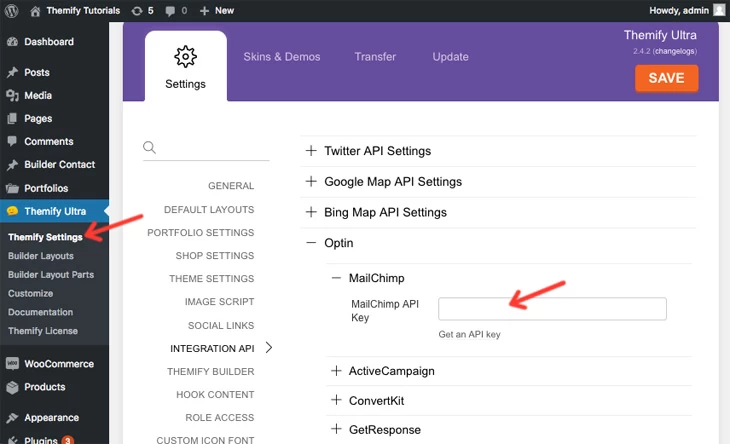Open ROLE ACCESS section
The height and width of the screenshot is (444, 730).
click(220, 417)
